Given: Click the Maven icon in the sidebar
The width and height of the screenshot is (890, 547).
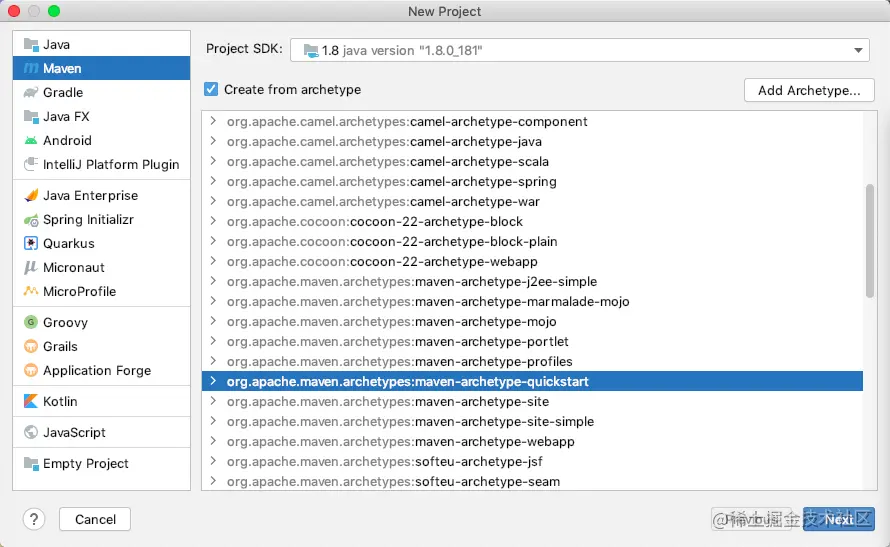Looking at the screenshot, I should click(x=30, y=68).
